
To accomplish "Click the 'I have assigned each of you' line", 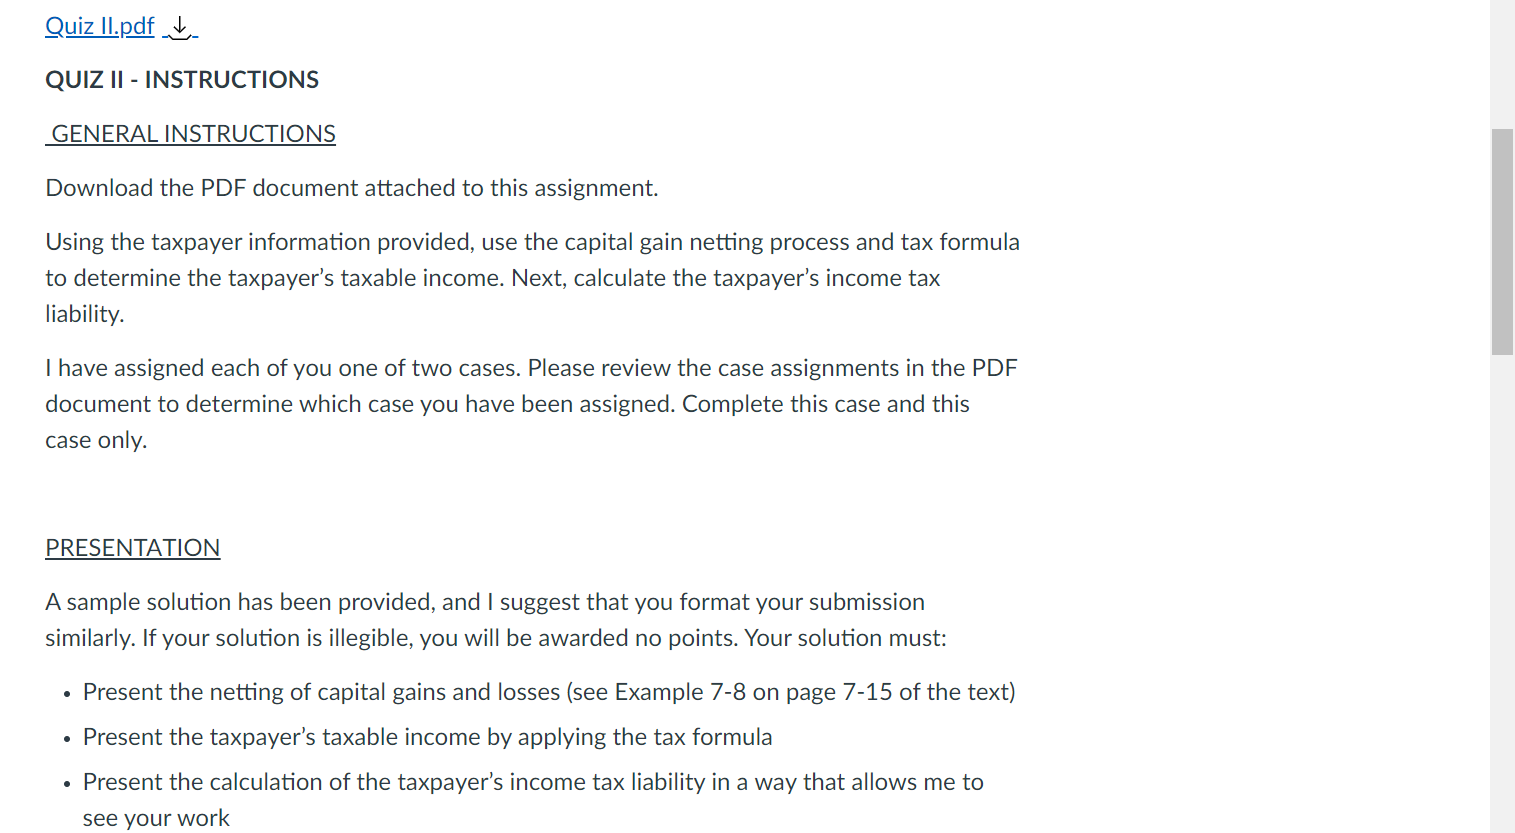I will [x=530, y=368].
